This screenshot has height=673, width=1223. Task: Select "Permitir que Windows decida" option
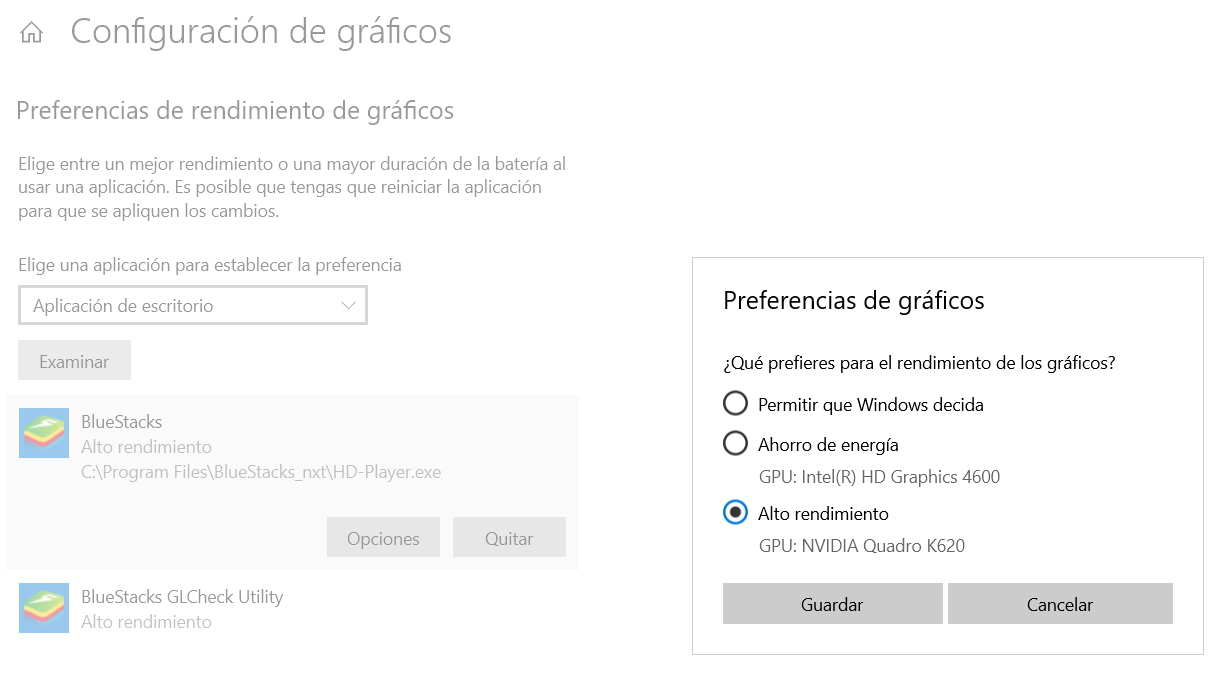click(735, 403)
